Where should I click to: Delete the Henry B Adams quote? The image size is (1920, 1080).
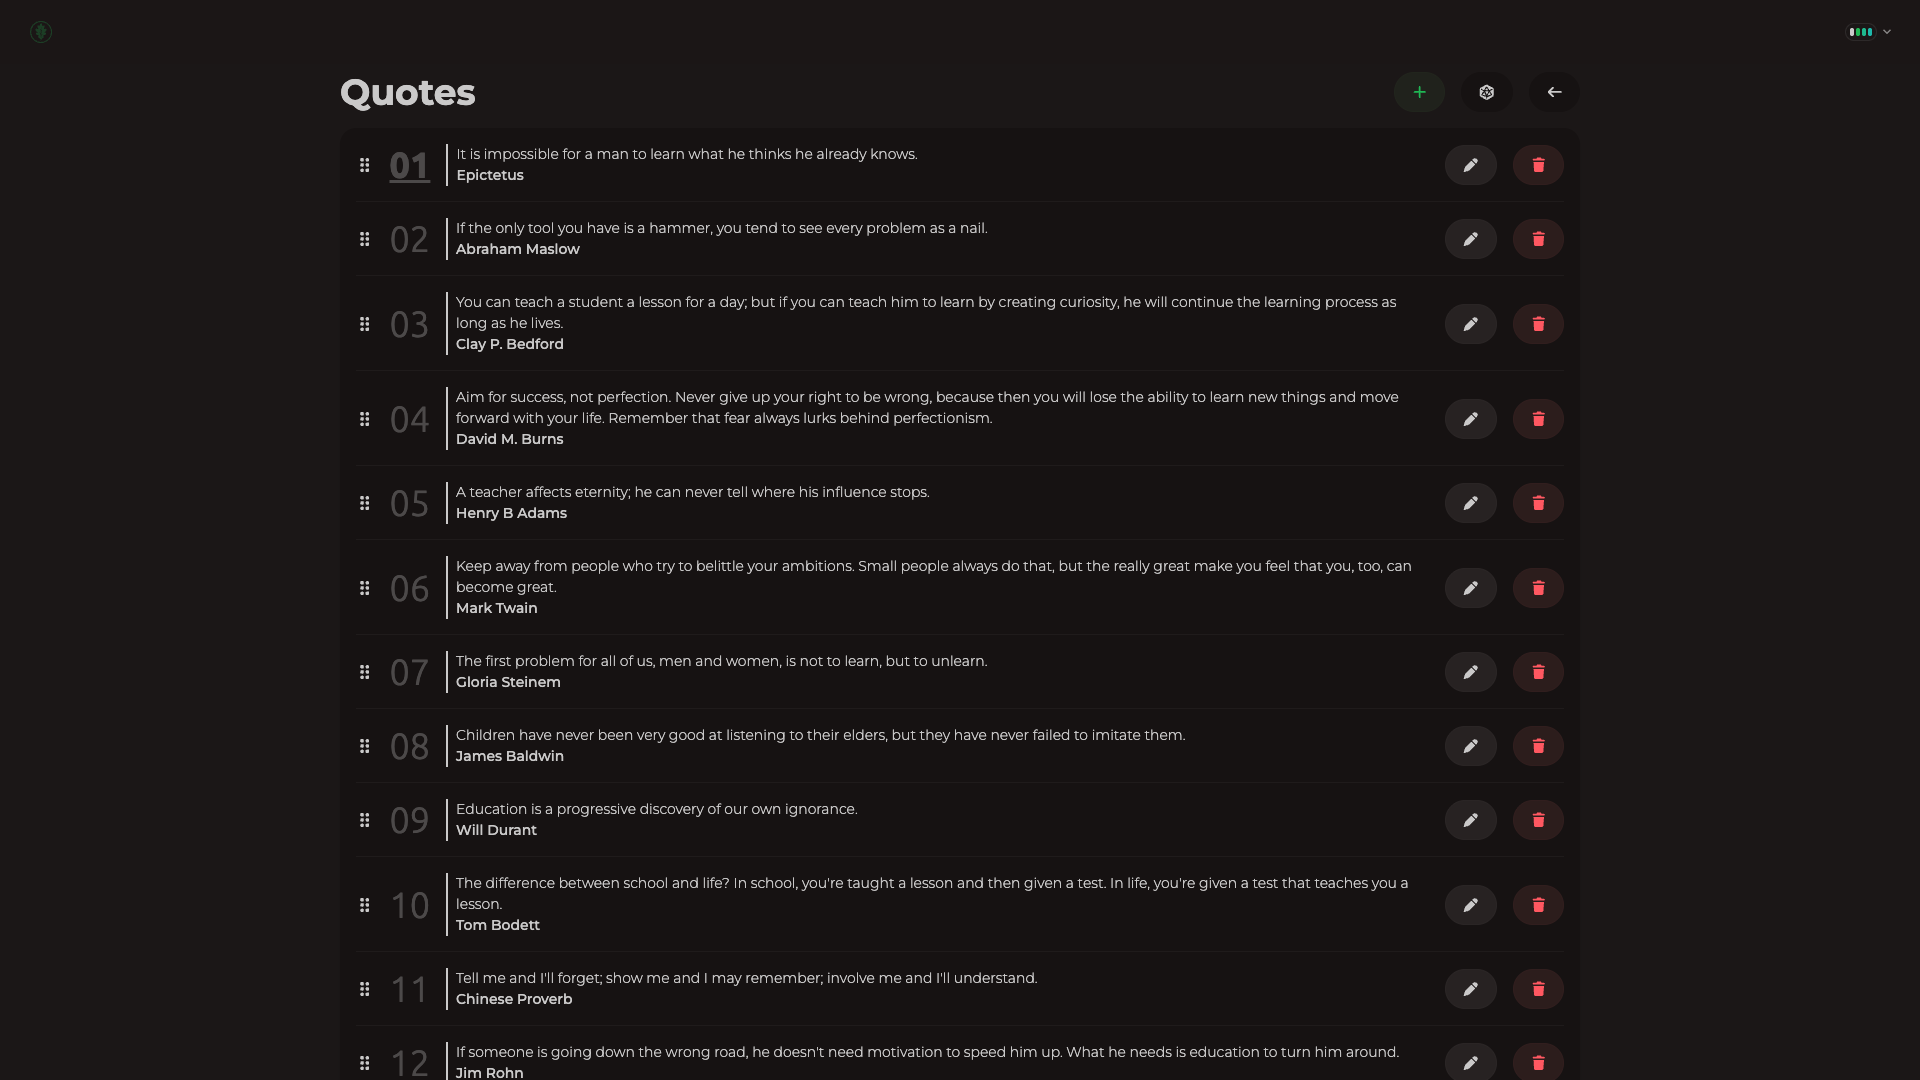pyautogui.click(x=1538, y=503)
